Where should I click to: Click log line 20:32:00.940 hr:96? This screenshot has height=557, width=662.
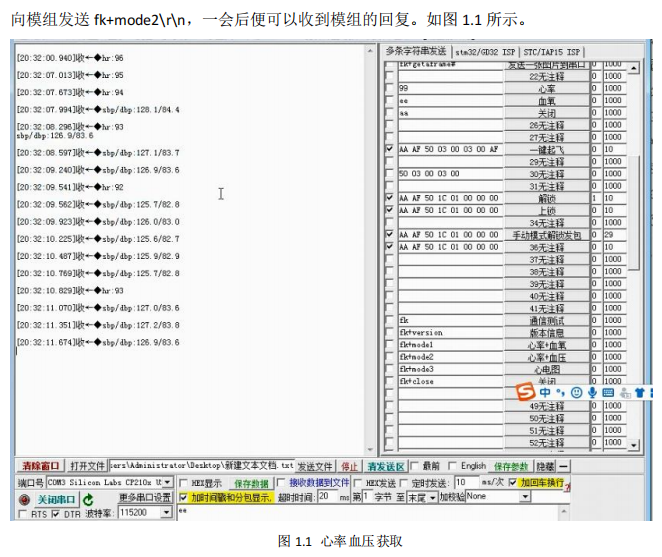coord(70,58)
